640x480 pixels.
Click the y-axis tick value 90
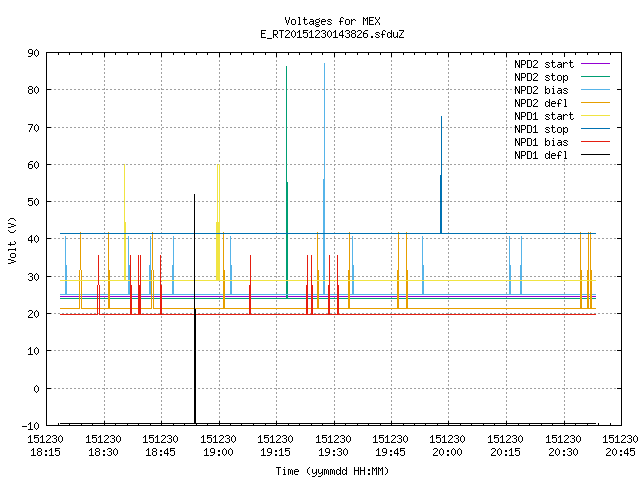point(33,53)
